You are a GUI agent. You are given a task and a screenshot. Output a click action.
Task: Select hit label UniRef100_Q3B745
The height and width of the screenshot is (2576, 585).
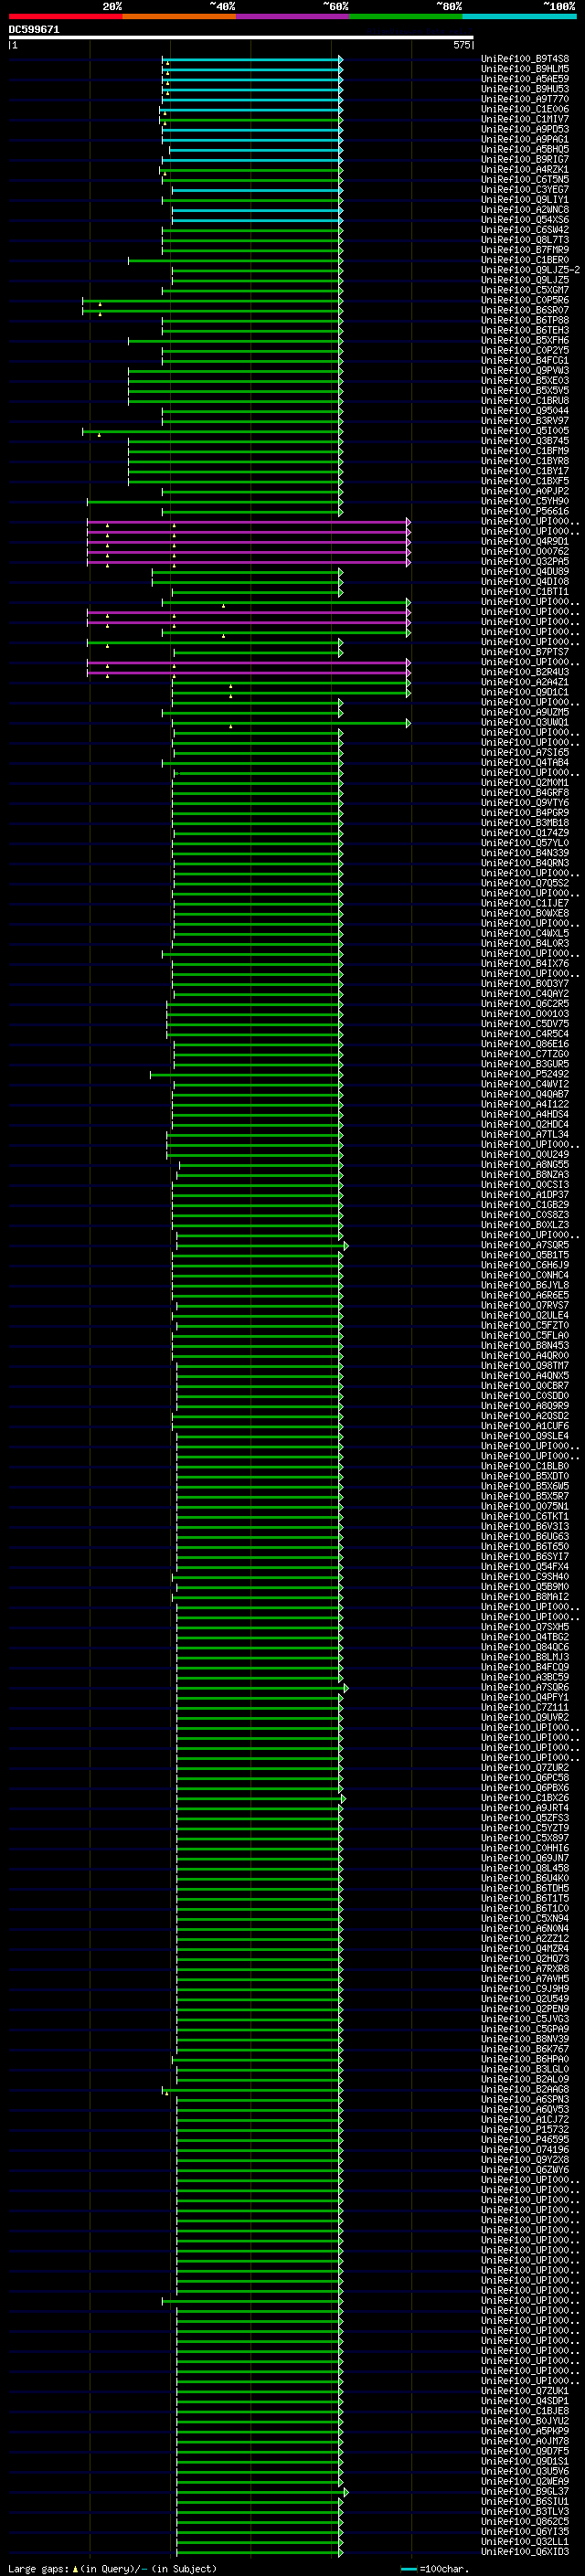[x=525, y=440]
